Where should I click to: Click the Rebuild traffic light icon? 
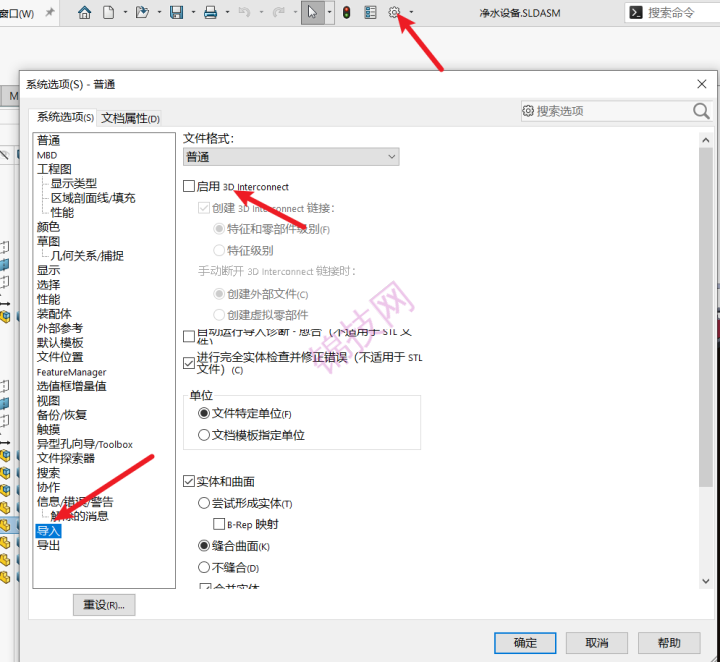(x=347, y=12)
